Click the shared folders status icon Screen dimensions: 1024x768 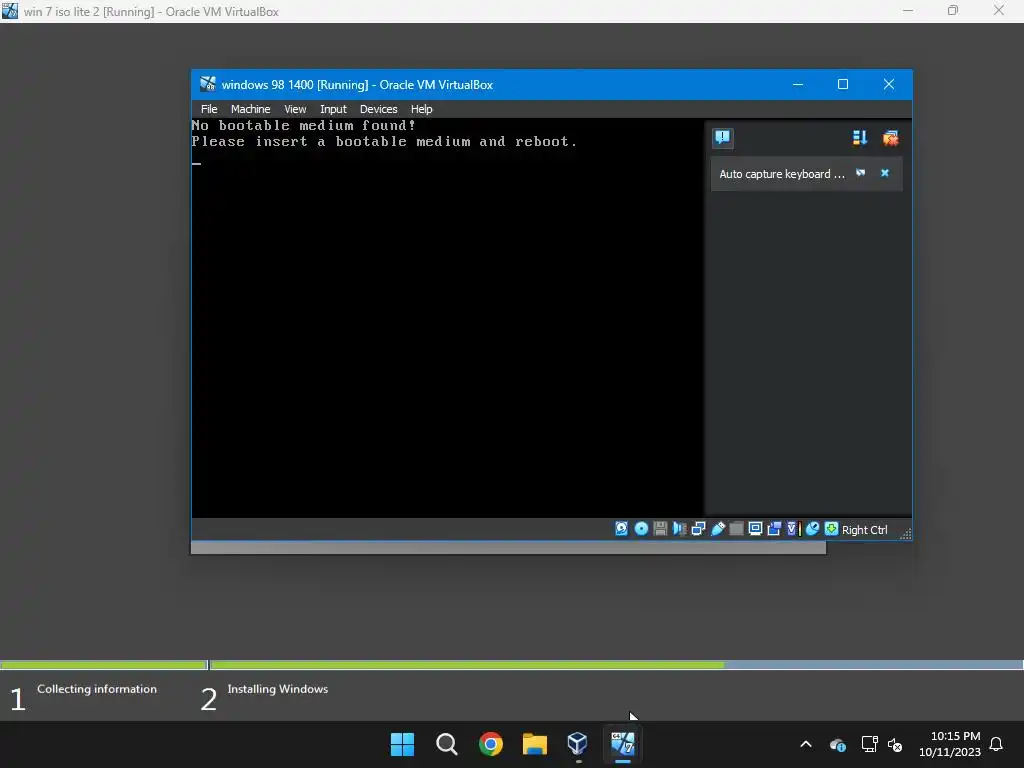click(736, 529)
